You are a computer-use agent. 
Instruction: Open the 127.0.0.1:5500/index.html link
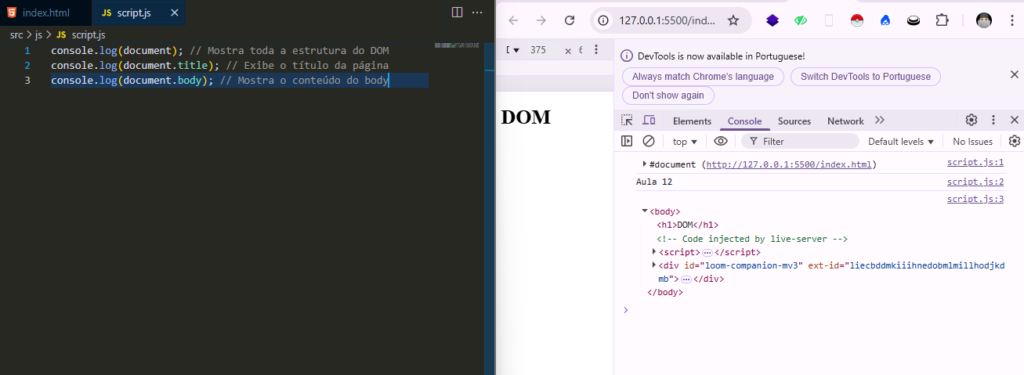[x=789, y=164]
